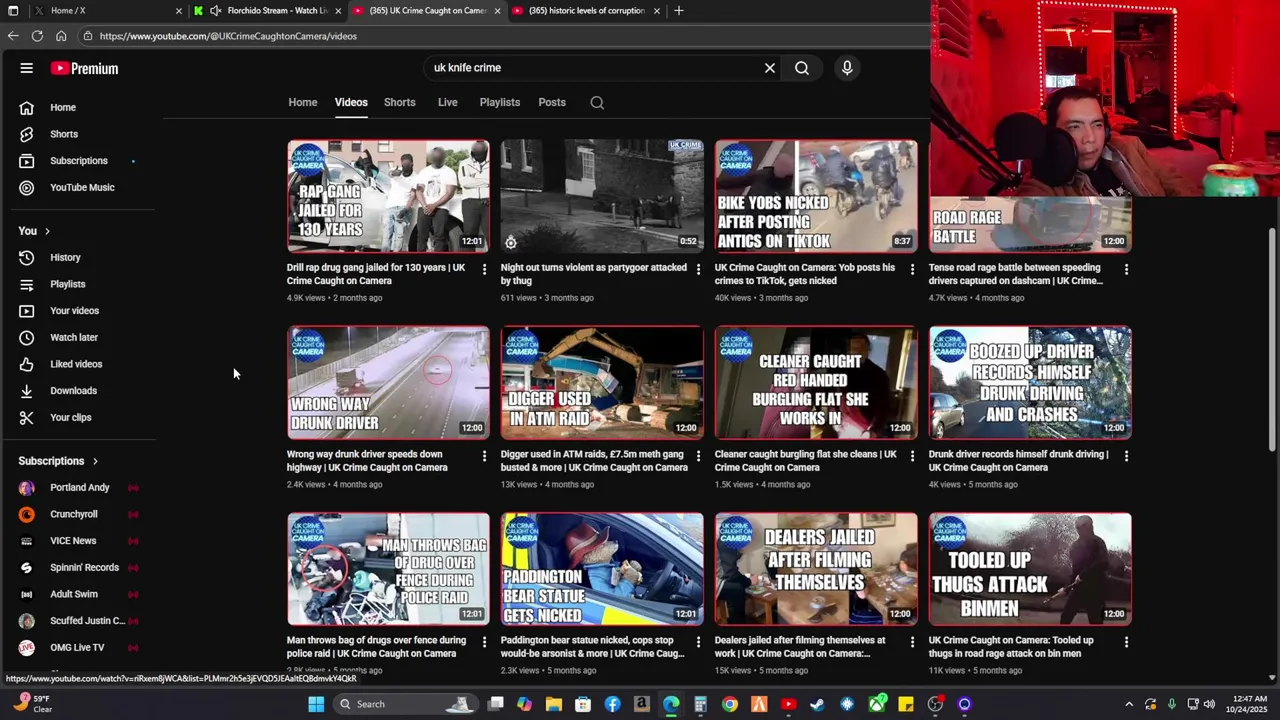The width and height of the screenshot is (1280, 720).
Task: Open options for Paddington bear statue video
Action: [698, 642]
